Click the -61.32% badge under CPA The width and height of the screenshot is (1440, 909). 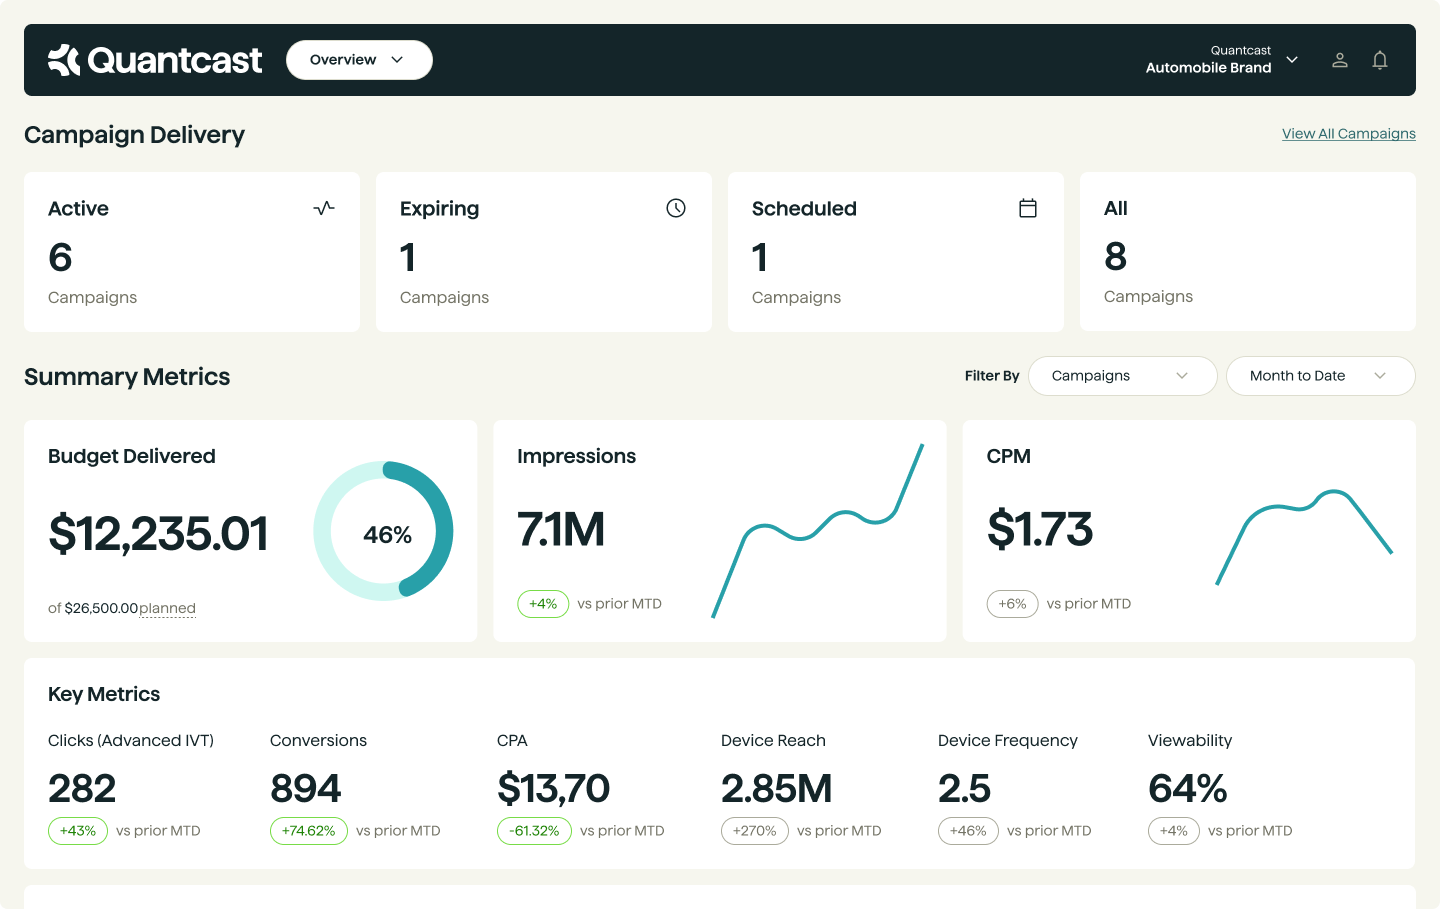click(534, 831)
